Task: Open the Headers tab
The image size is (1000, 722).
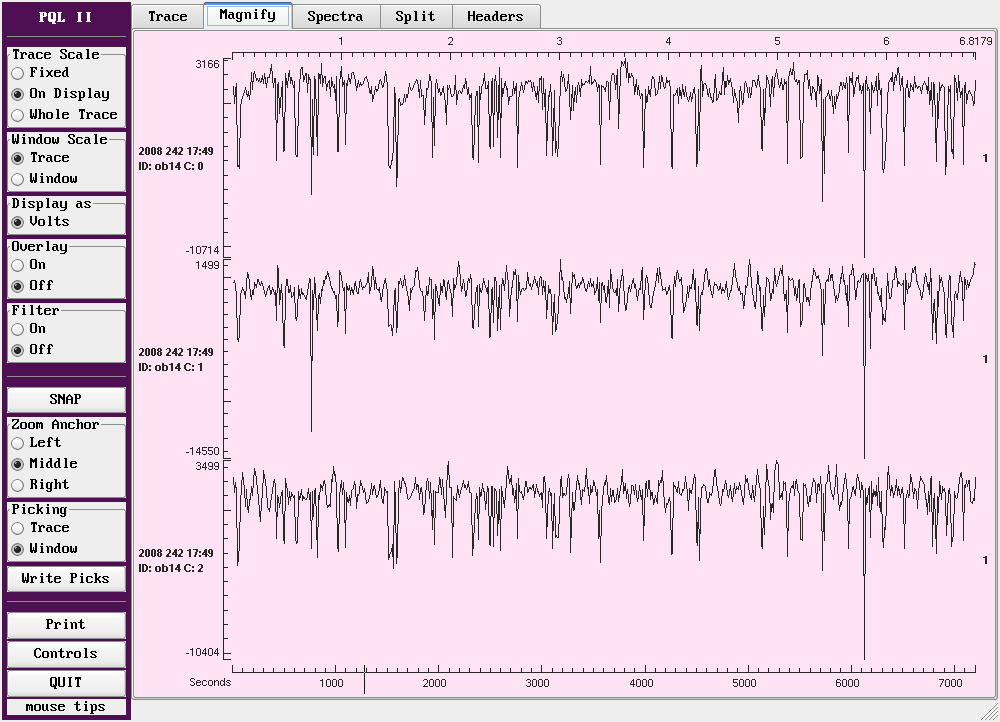Action: click(495, 16)
